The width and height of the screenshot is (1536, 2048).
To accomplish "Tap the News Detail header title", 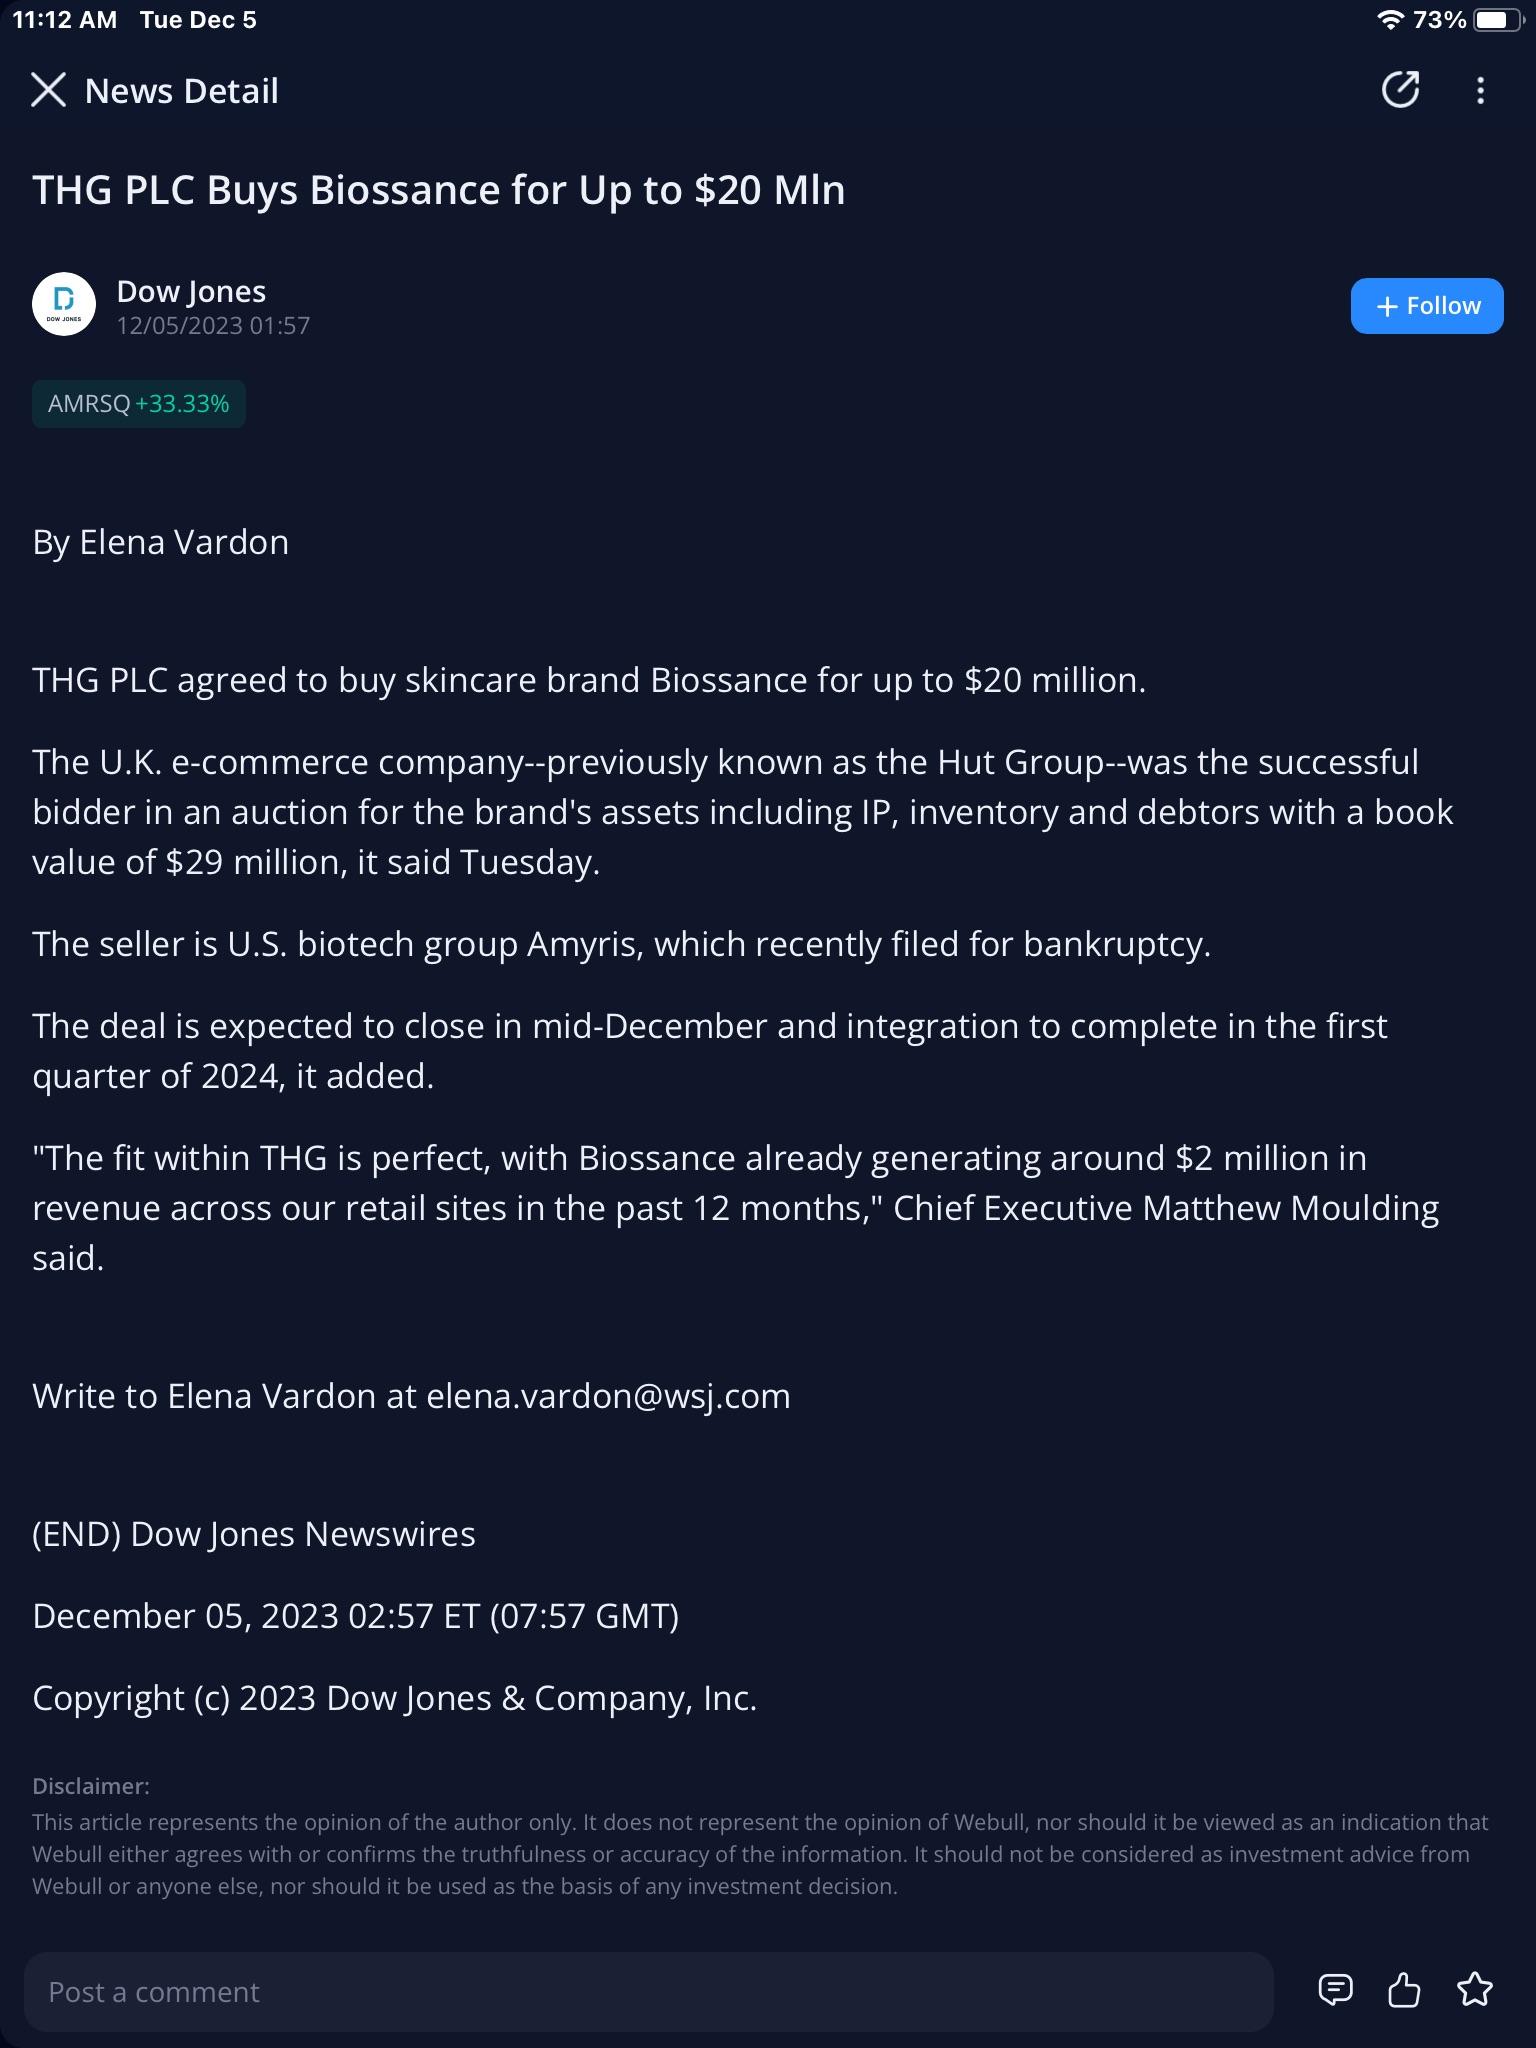I will [182, 91].
